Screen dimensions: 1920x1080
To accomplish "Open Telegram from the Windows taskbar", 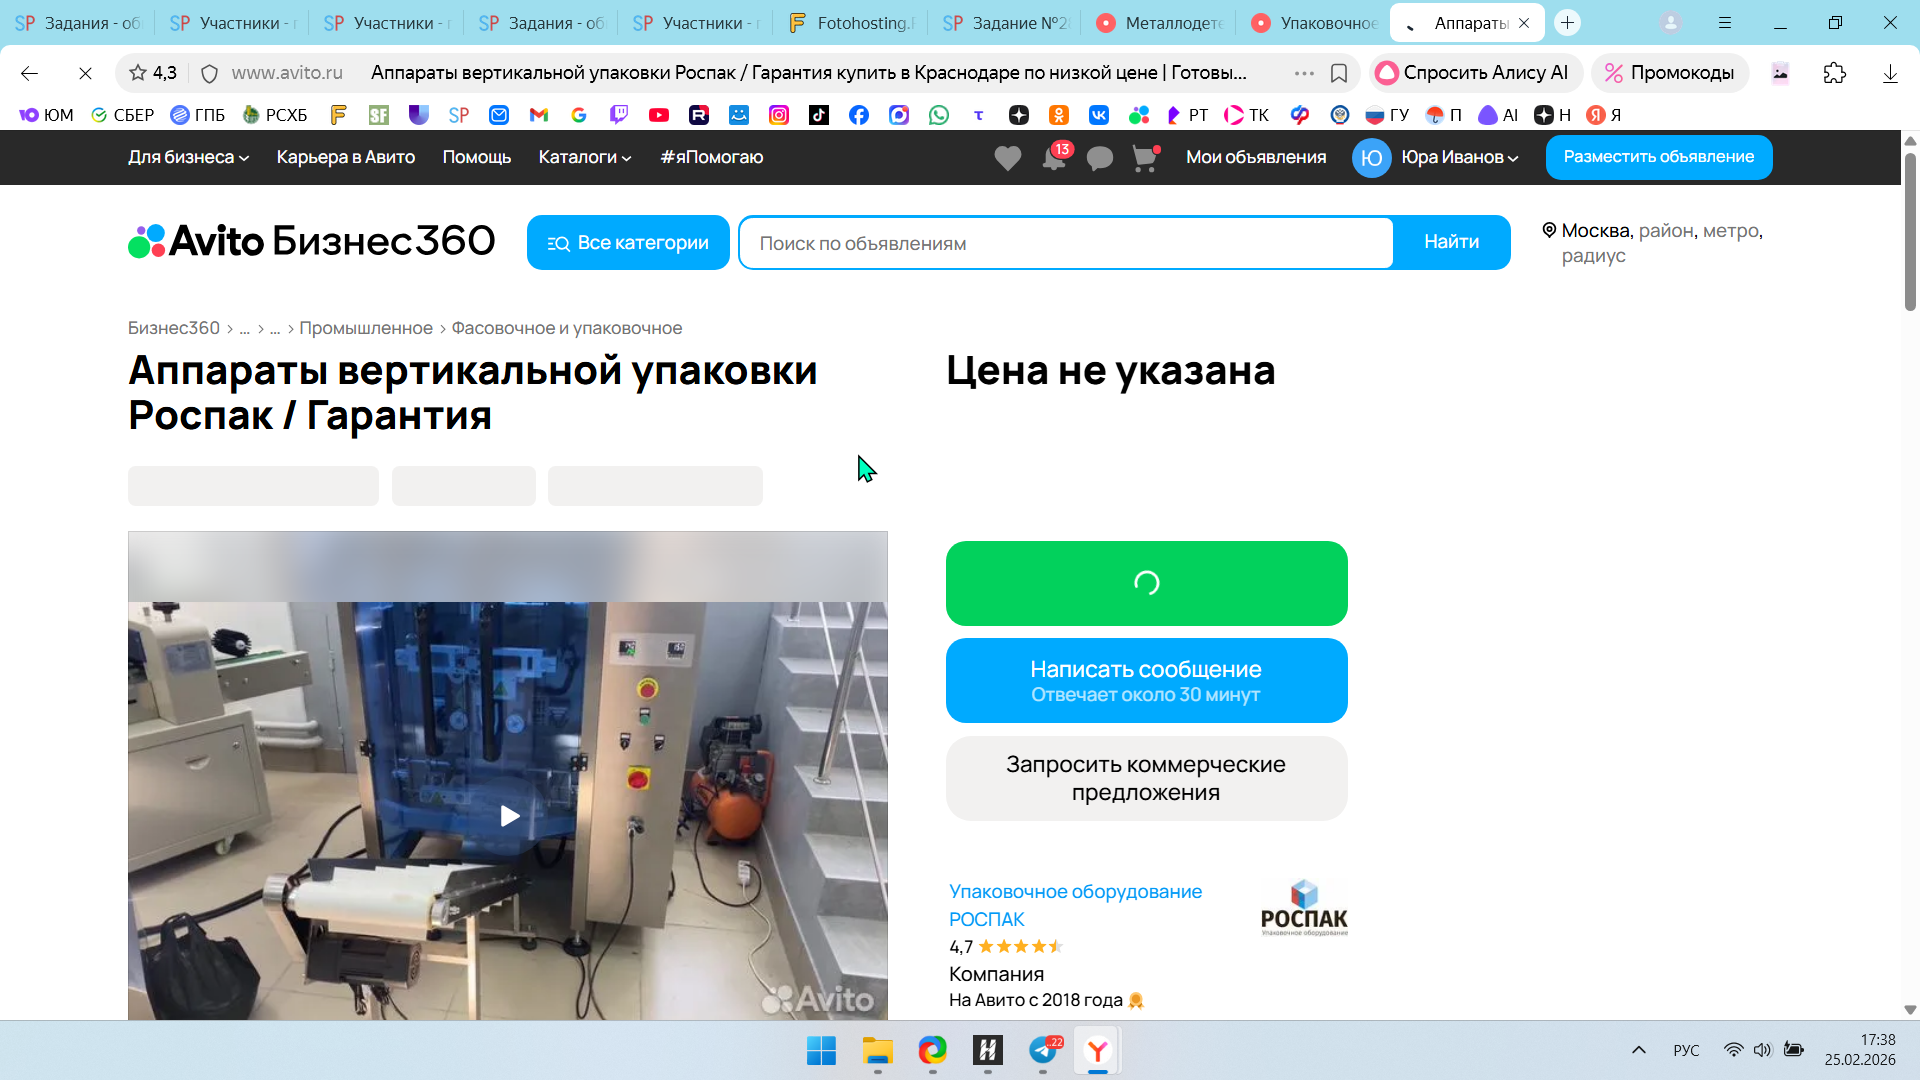I will (1043, 1050).
